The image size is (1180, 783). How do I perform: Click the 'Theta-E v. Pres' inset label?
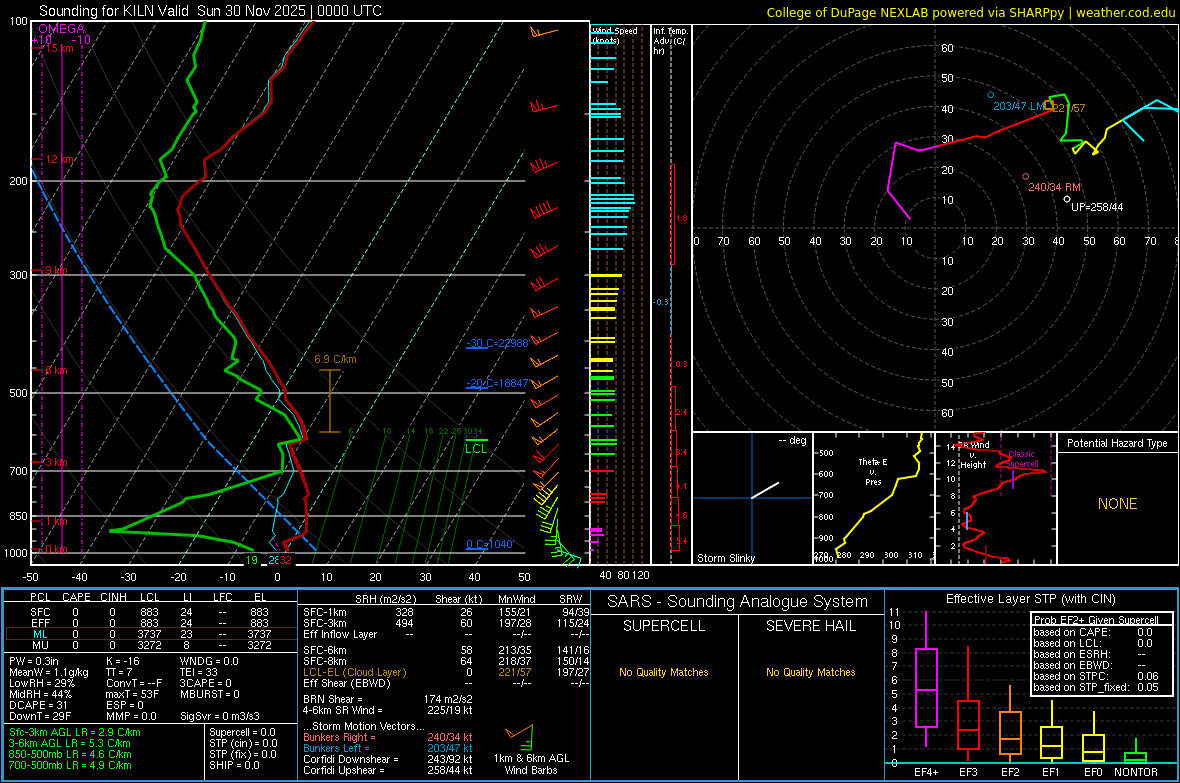coord(873,472)
